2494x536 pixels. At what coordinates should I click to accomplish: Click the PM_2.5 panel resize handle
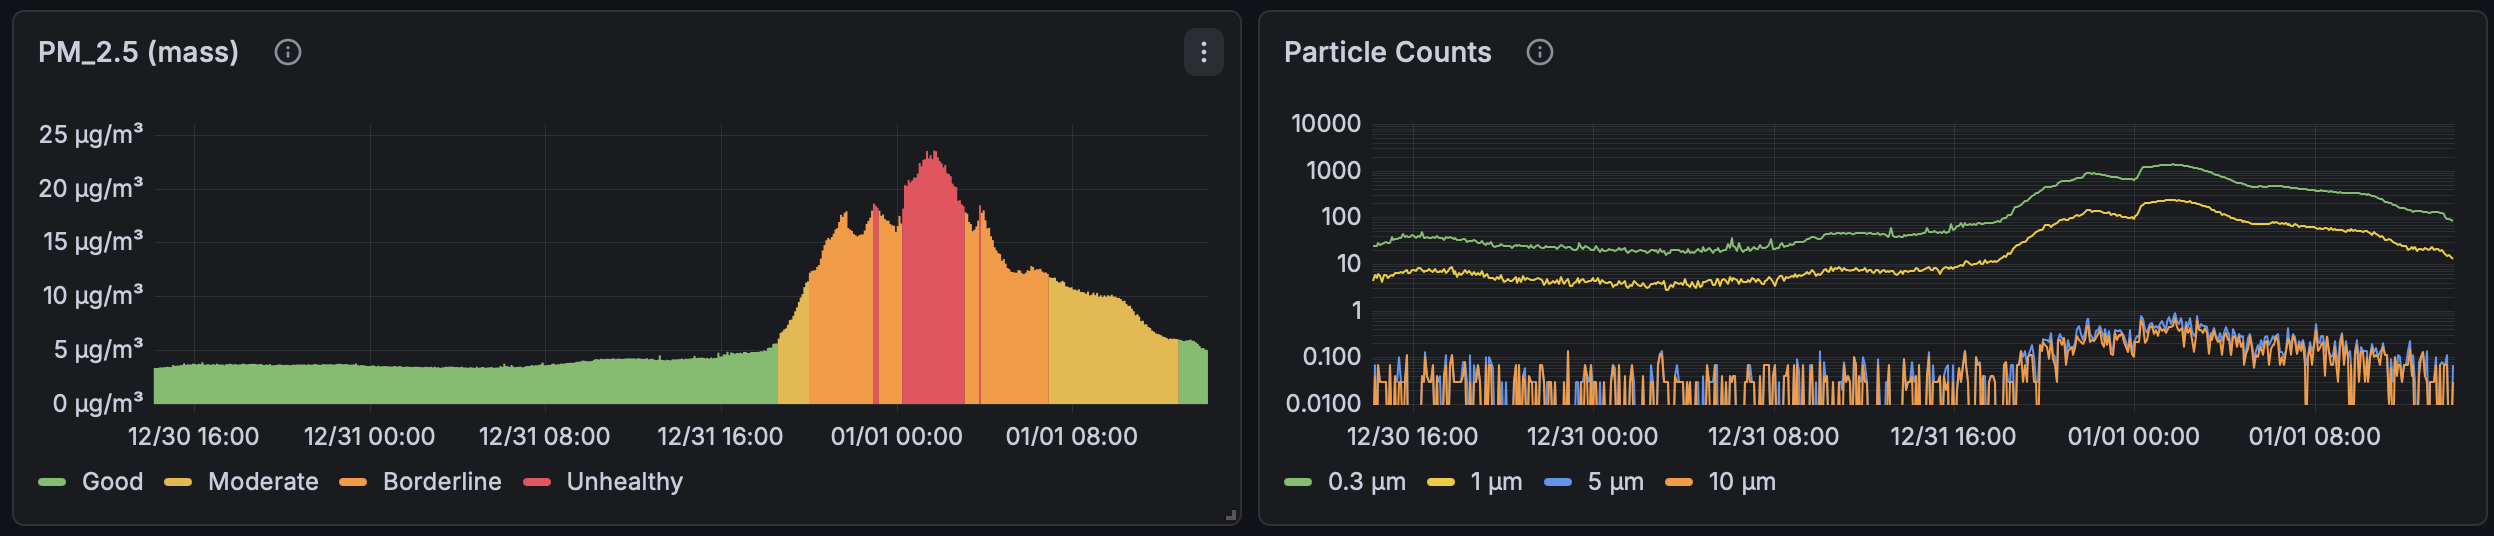(x=1231, y=516)
